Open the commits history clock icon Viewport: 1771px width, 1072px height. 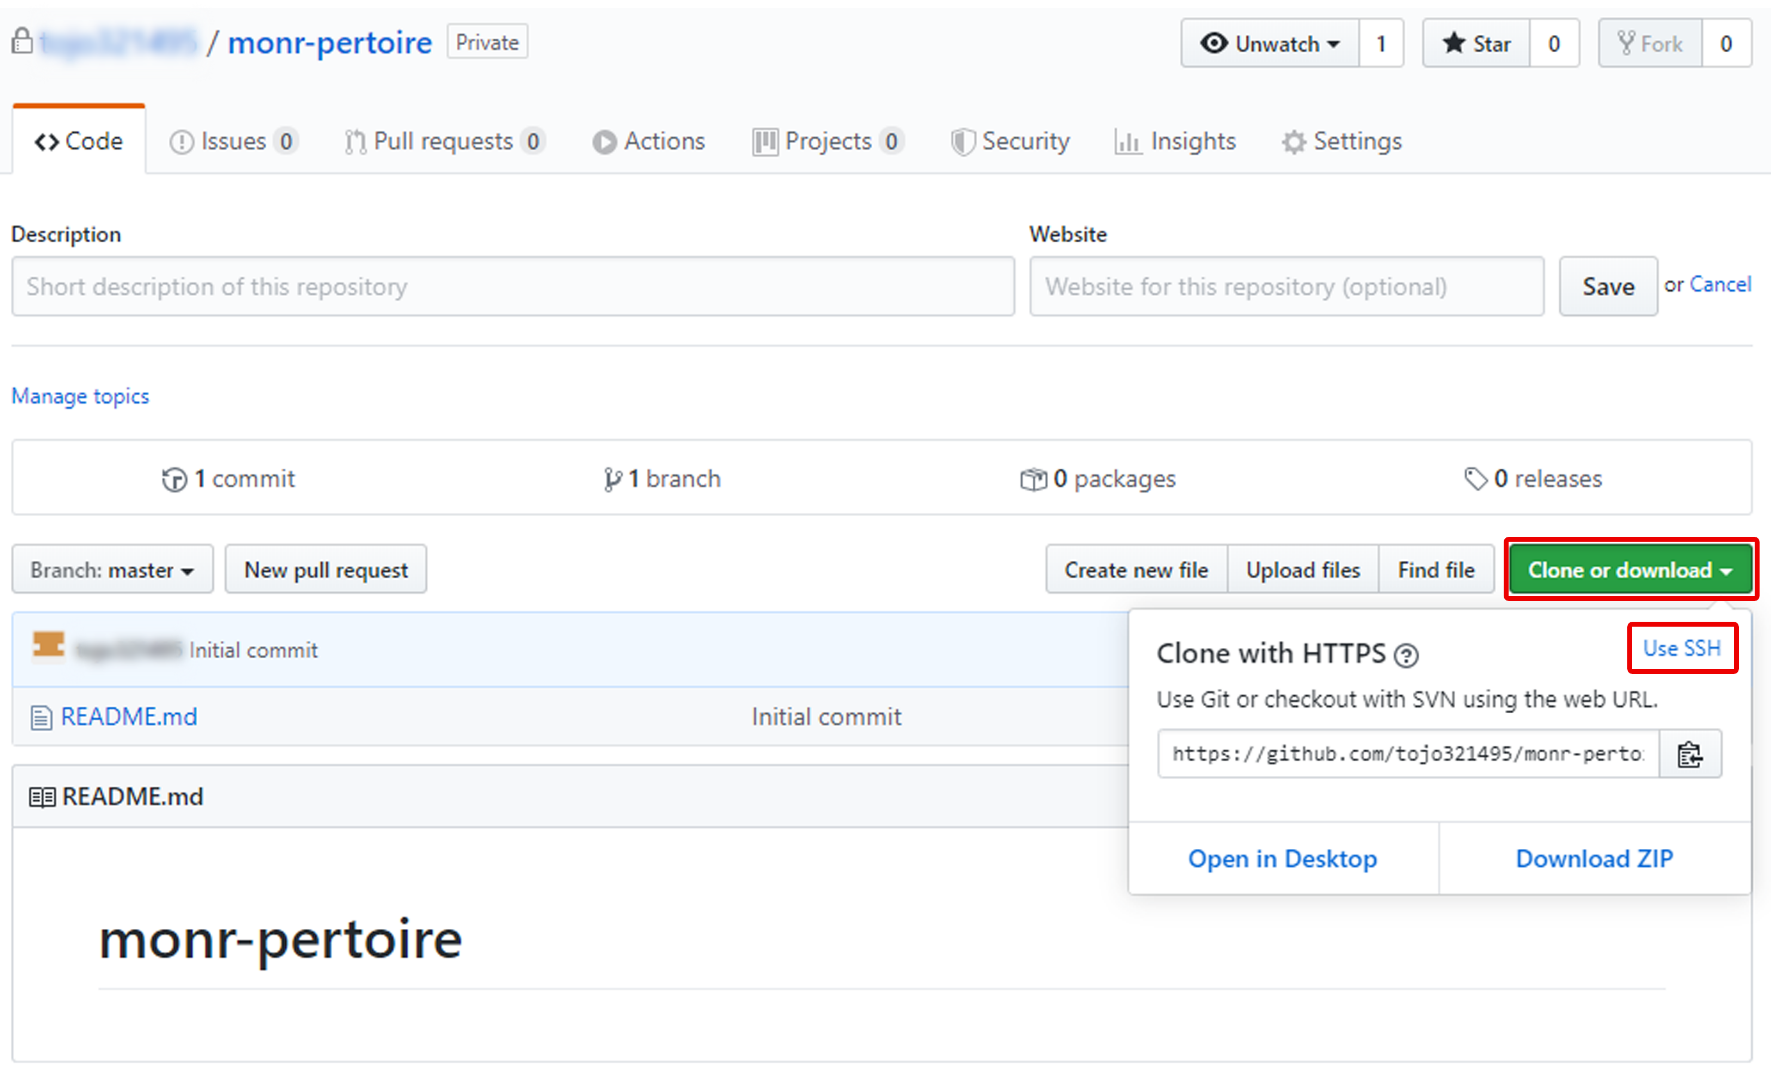pos(174,480)
